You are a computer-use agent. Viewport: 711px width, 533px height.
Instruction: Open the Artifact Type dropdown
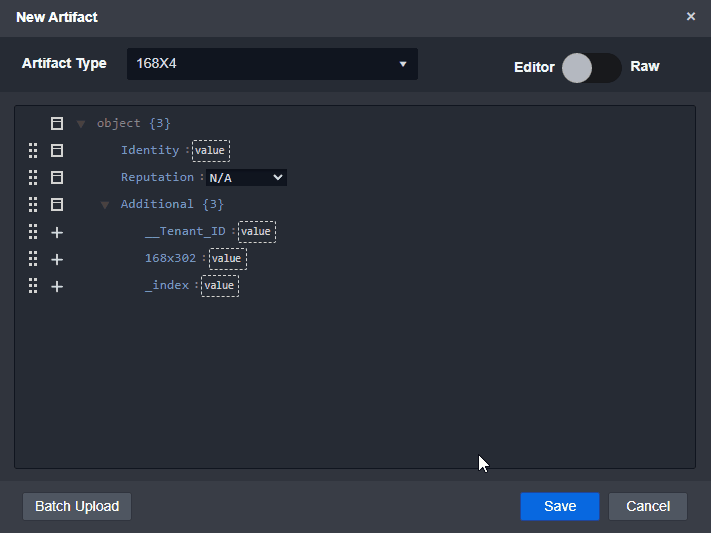[x=272, y=64]
